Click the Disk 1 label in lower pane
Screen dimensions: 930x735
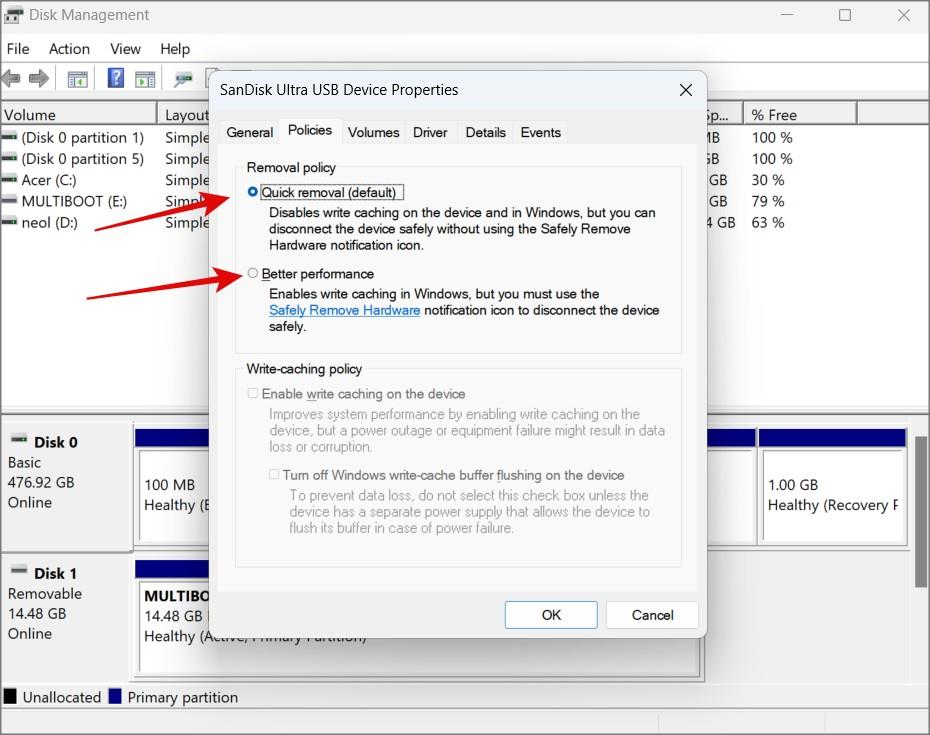tap(56, 573)
